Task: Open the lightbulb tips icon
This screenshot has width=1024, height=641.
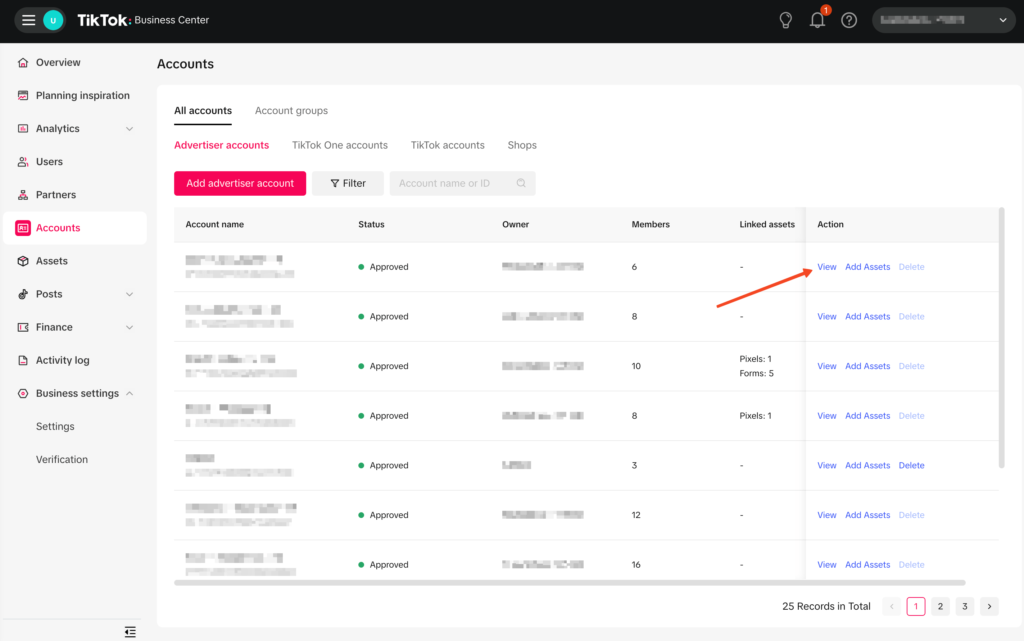Action: [786, 20]
